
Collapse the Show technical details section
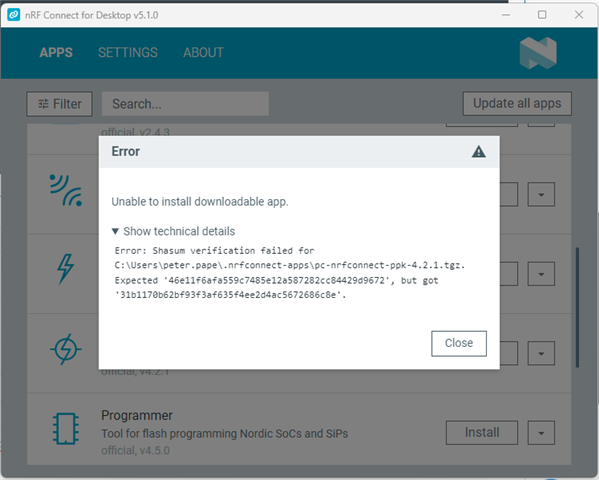173,231
